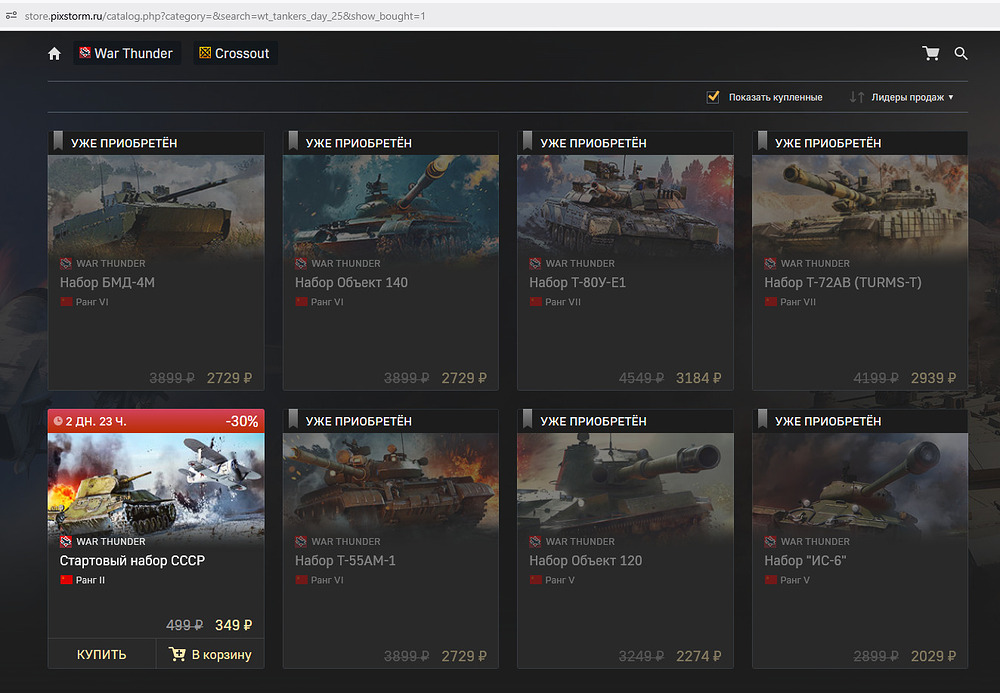This screenshot has height=693, width=1000.
Task: Open the Набор "ИС-6" product title
Action: [805, 560]
